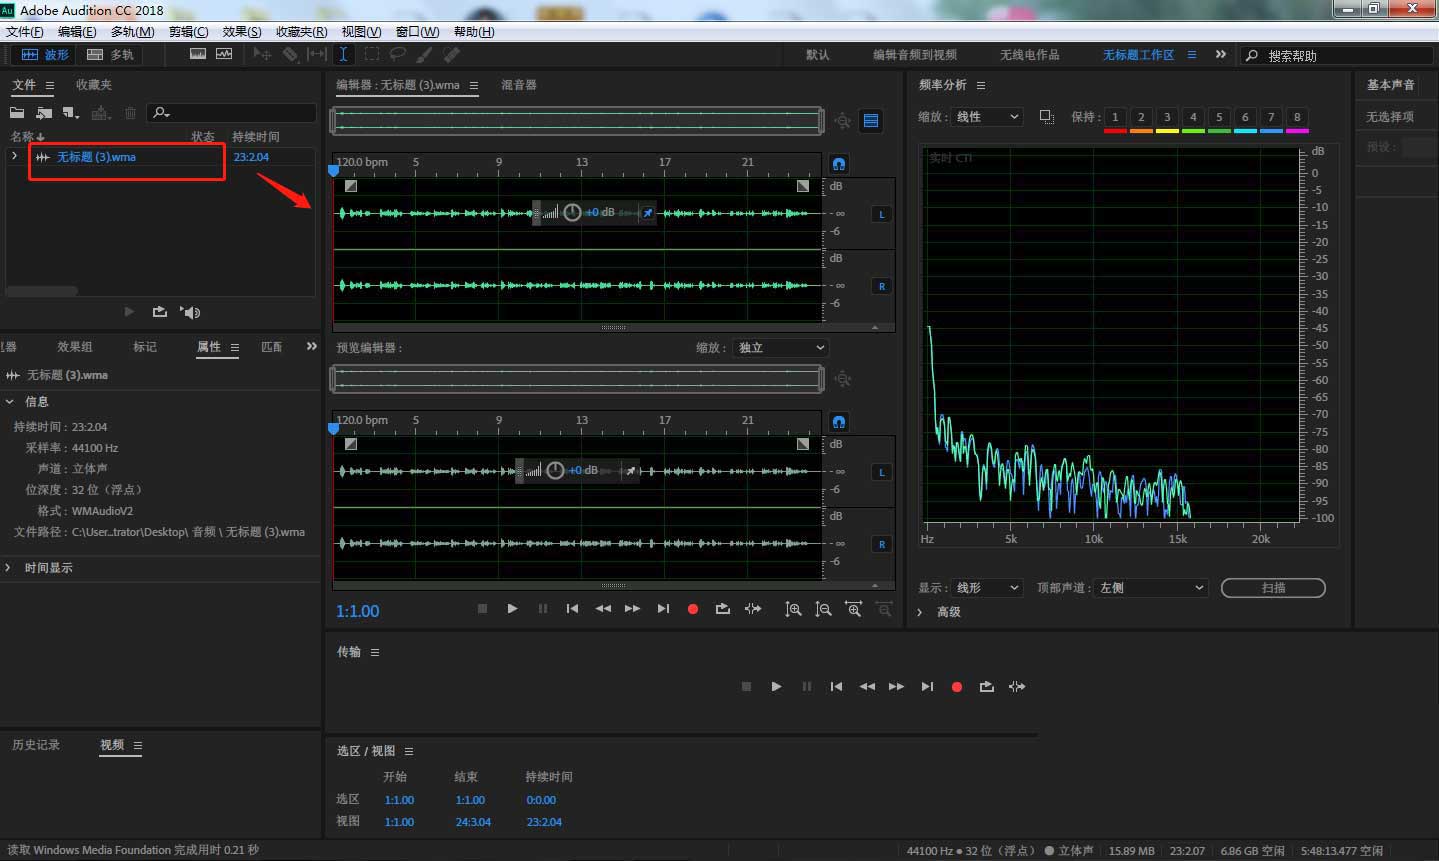This screenshot has width=1439, height=861.
Task: Switch to the 混音器 tab
Action: click(x=519, y=85)
